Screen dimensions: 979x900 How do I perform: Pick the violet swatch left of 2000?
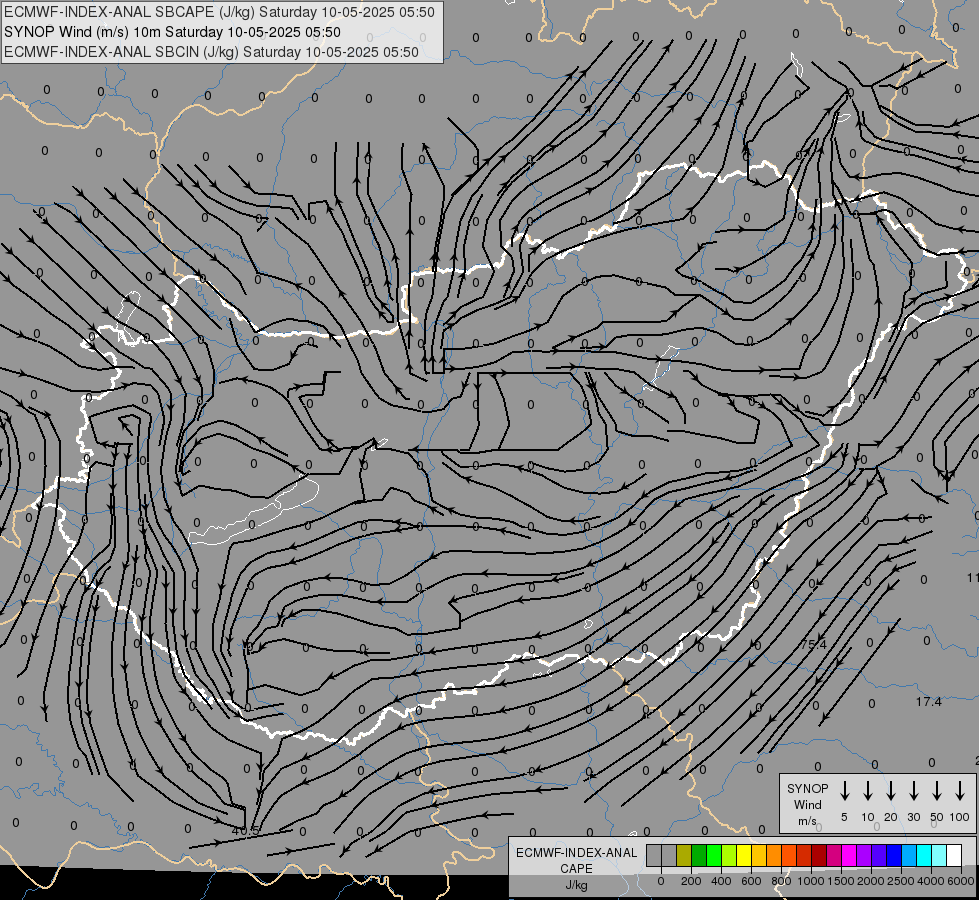tap(863, 855)
